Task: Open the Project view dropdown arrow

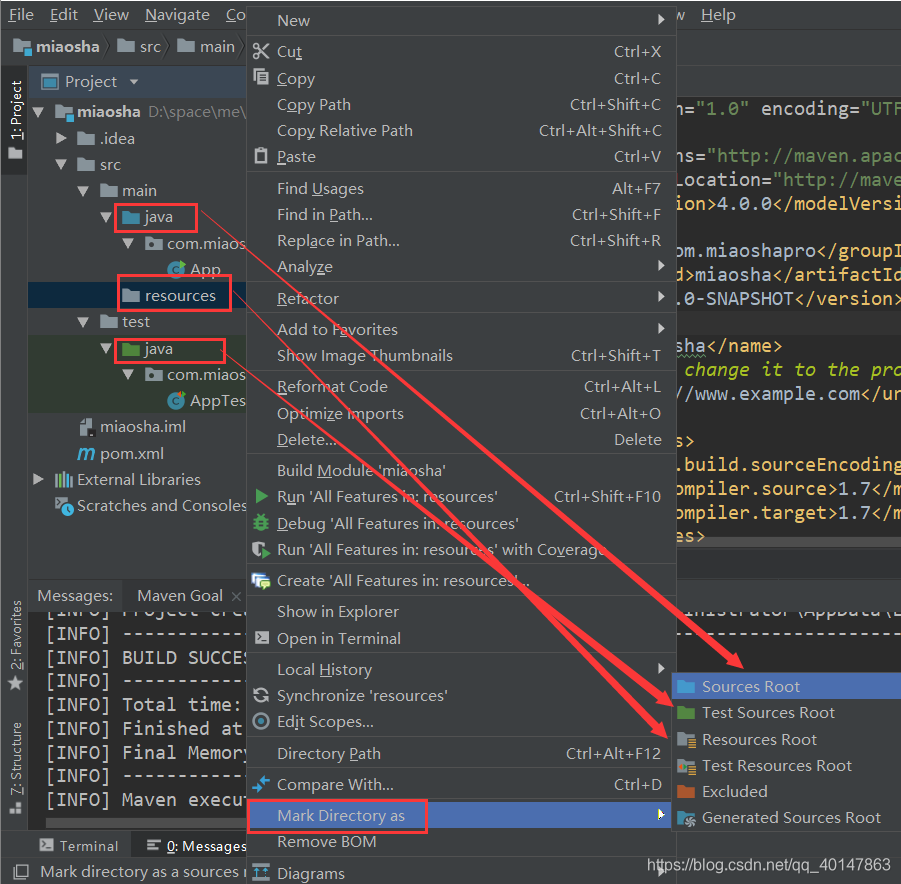Action: [134, 82]
